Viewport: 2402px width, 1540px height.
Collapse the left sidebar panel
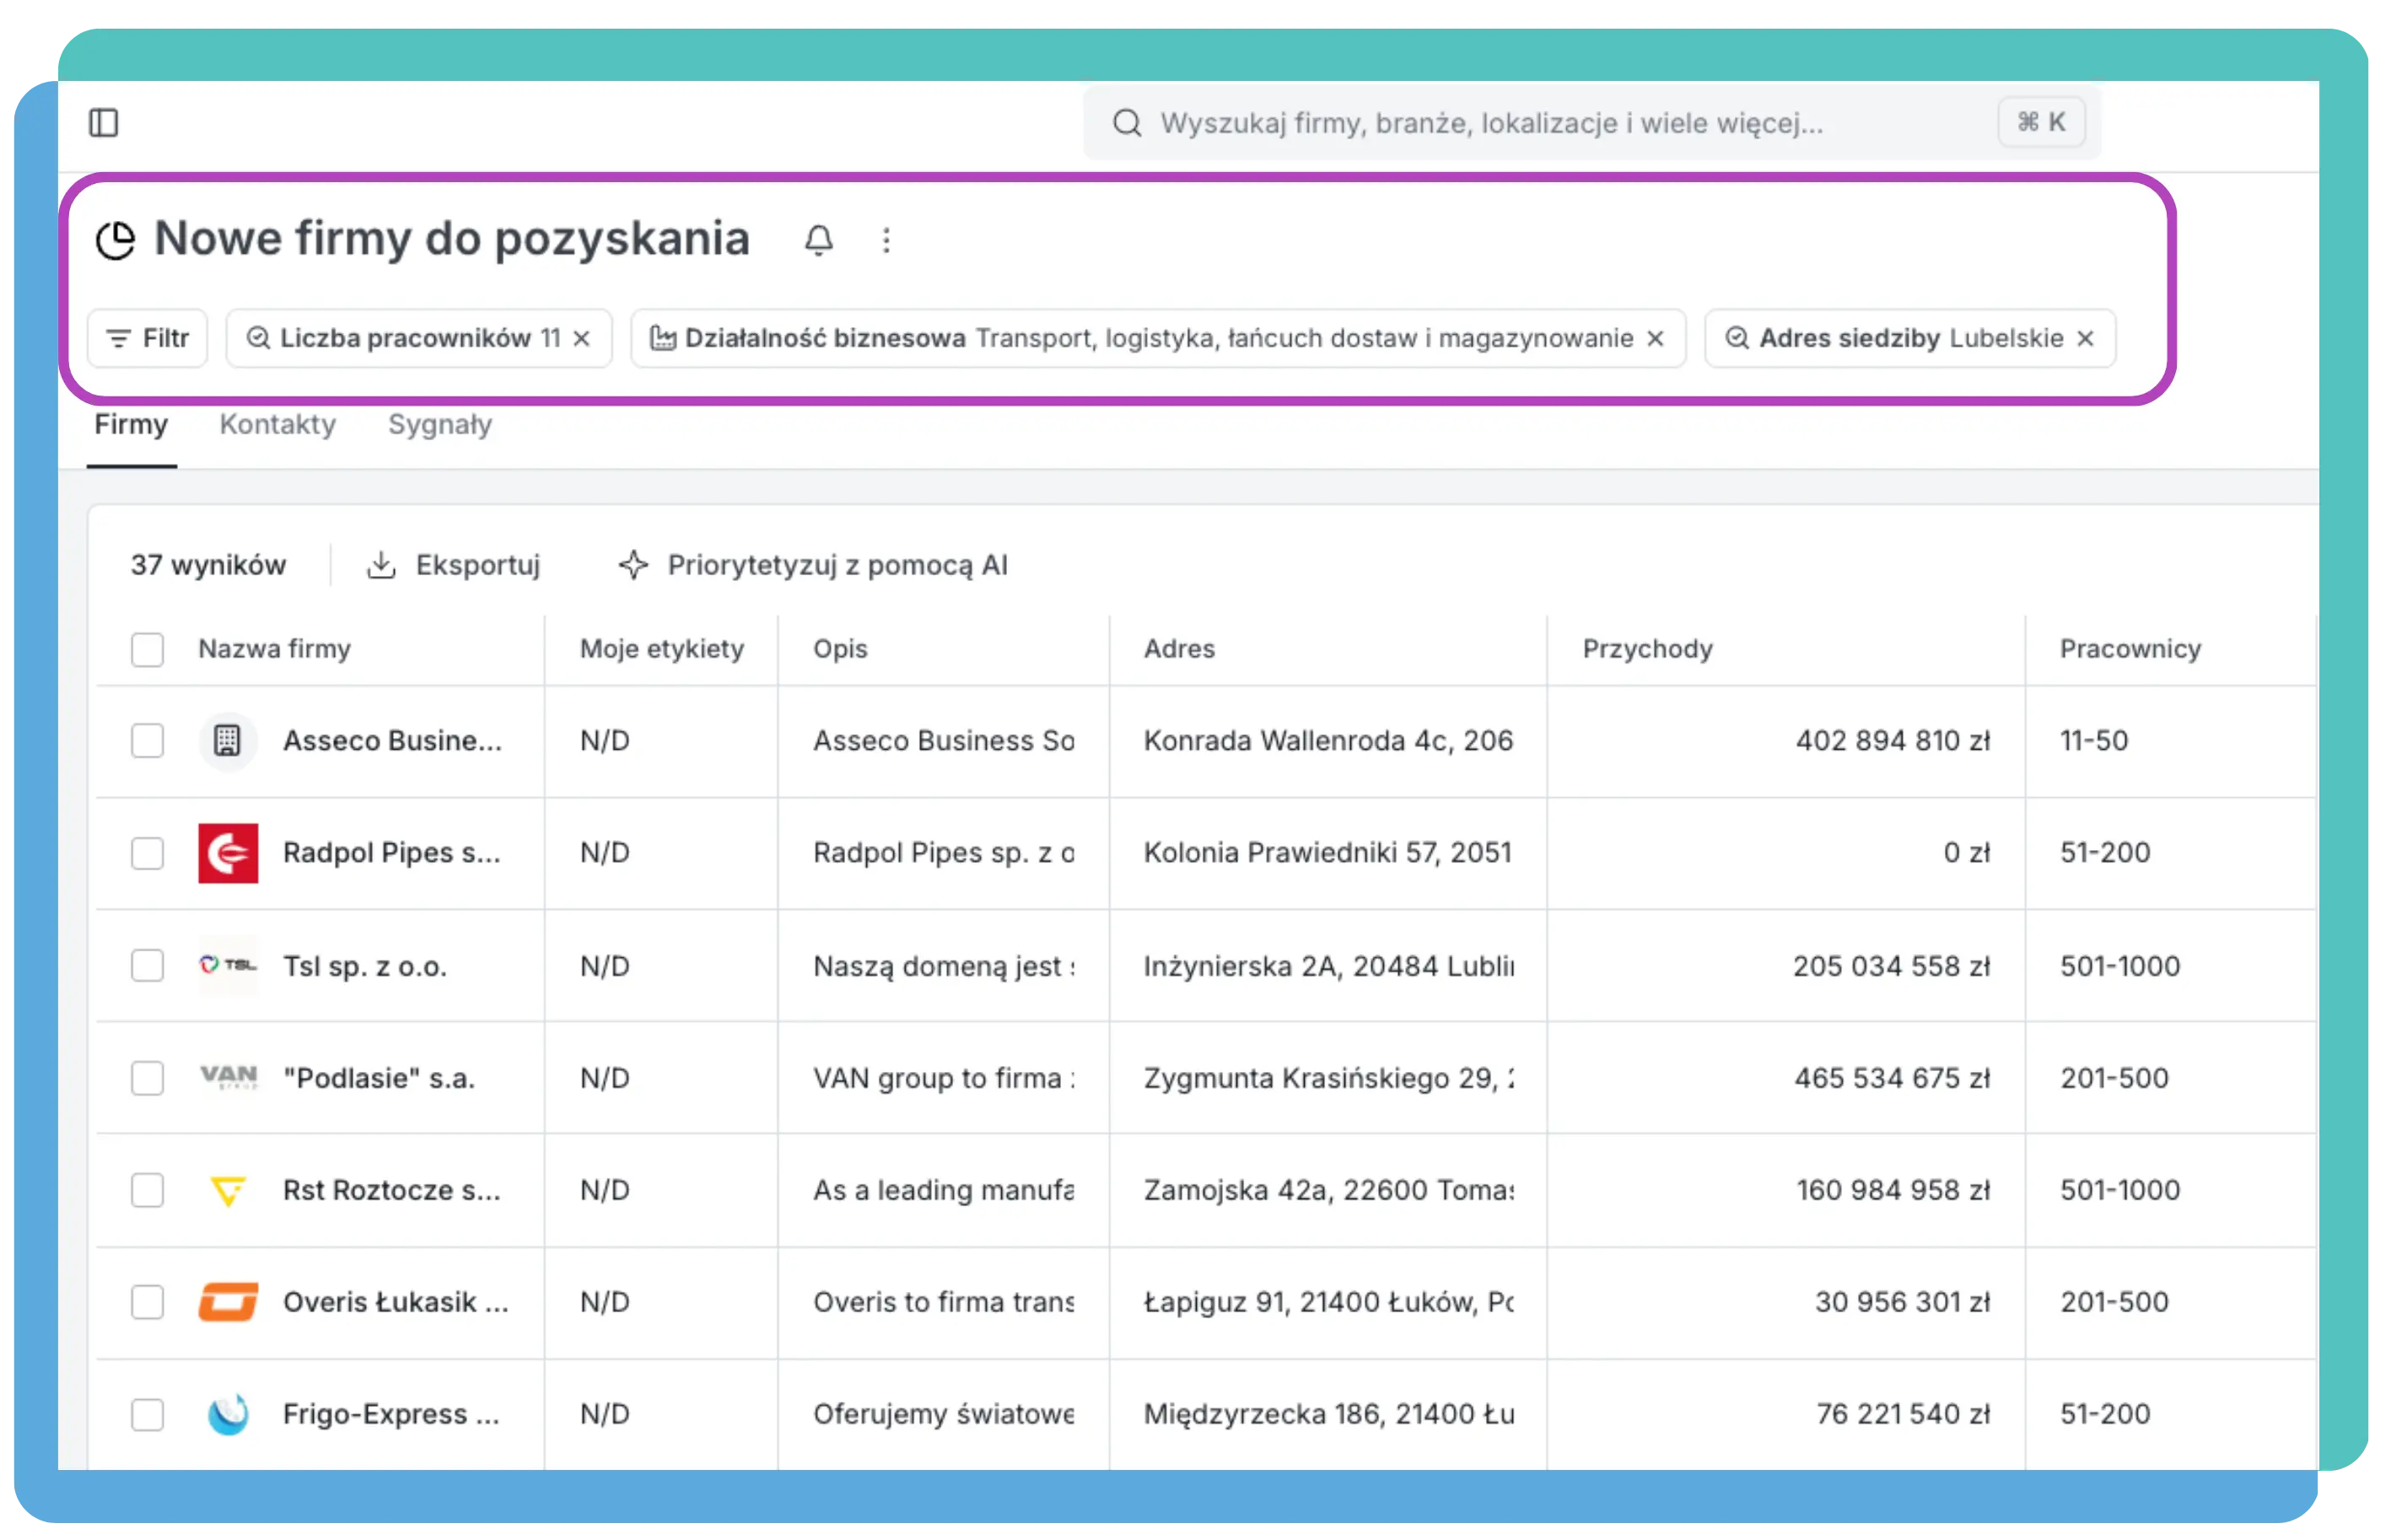(x=105, y=122)
